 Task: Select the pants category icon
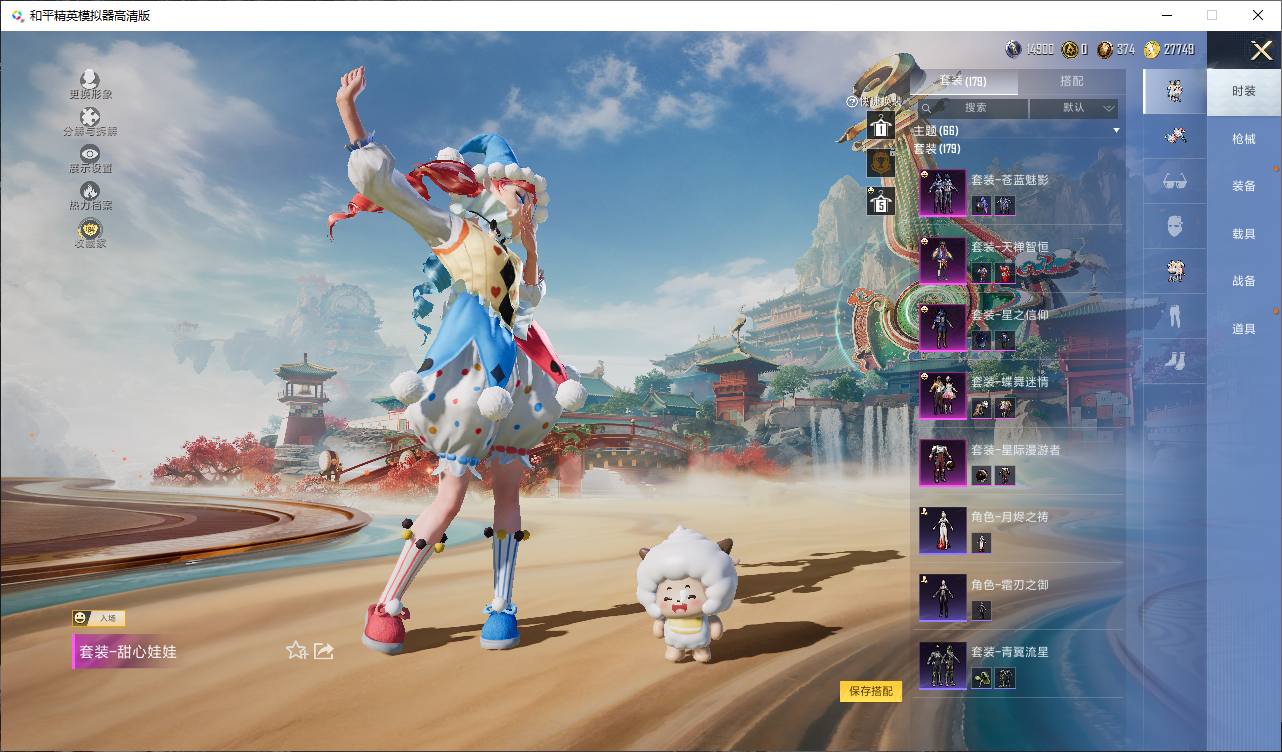click(x=1175, y=317)
